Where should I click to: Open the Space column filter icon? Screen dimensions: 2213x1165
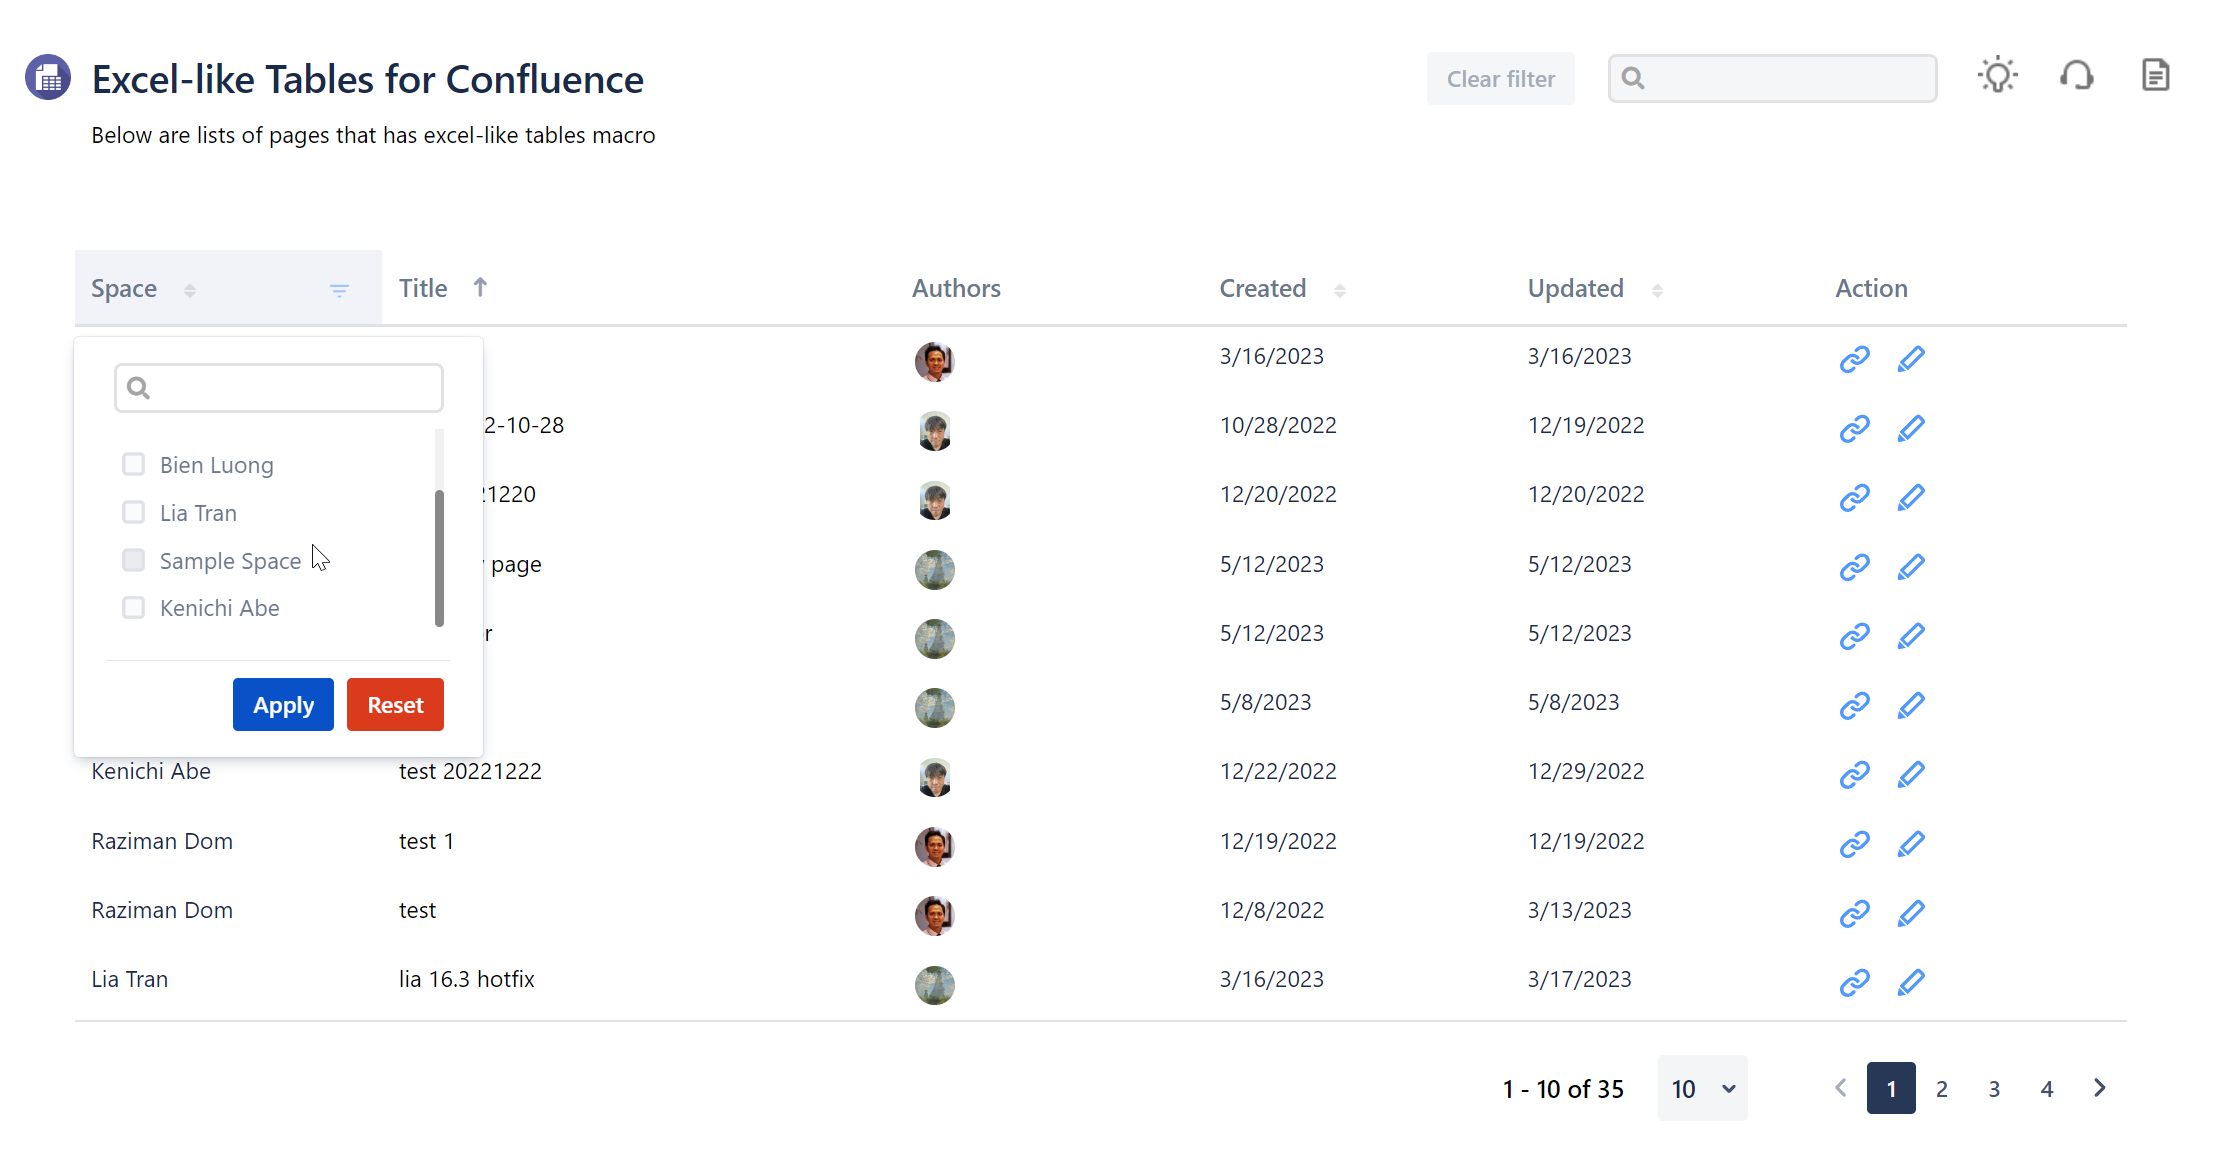(x=339, y=290)
